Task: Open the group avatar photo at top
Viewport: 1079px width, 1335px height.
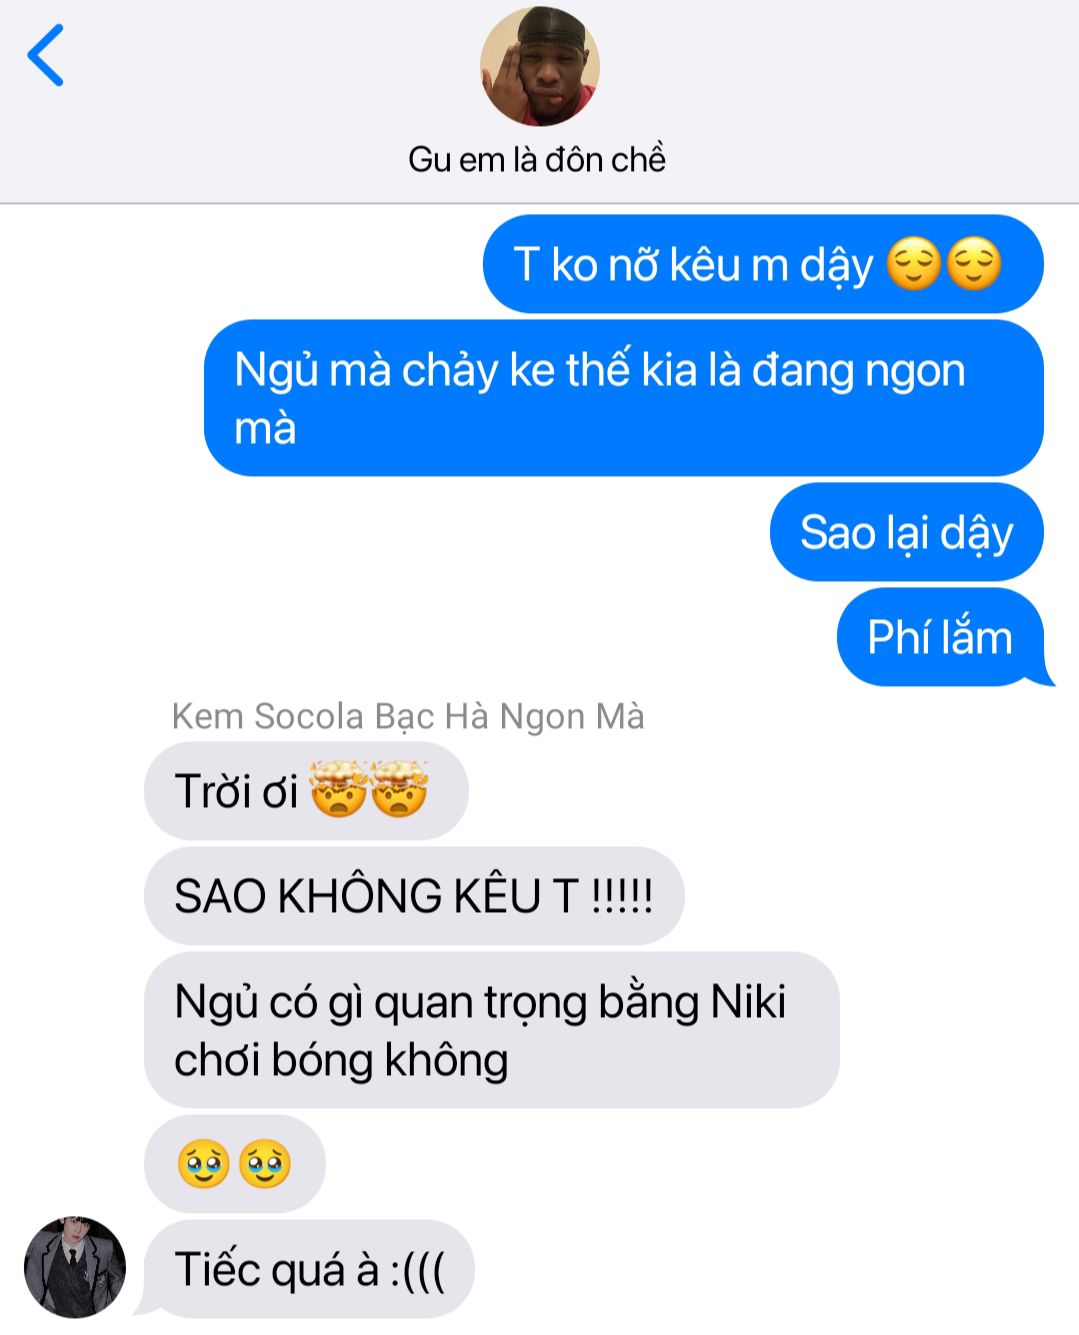Action: click(x=540, y=66)
